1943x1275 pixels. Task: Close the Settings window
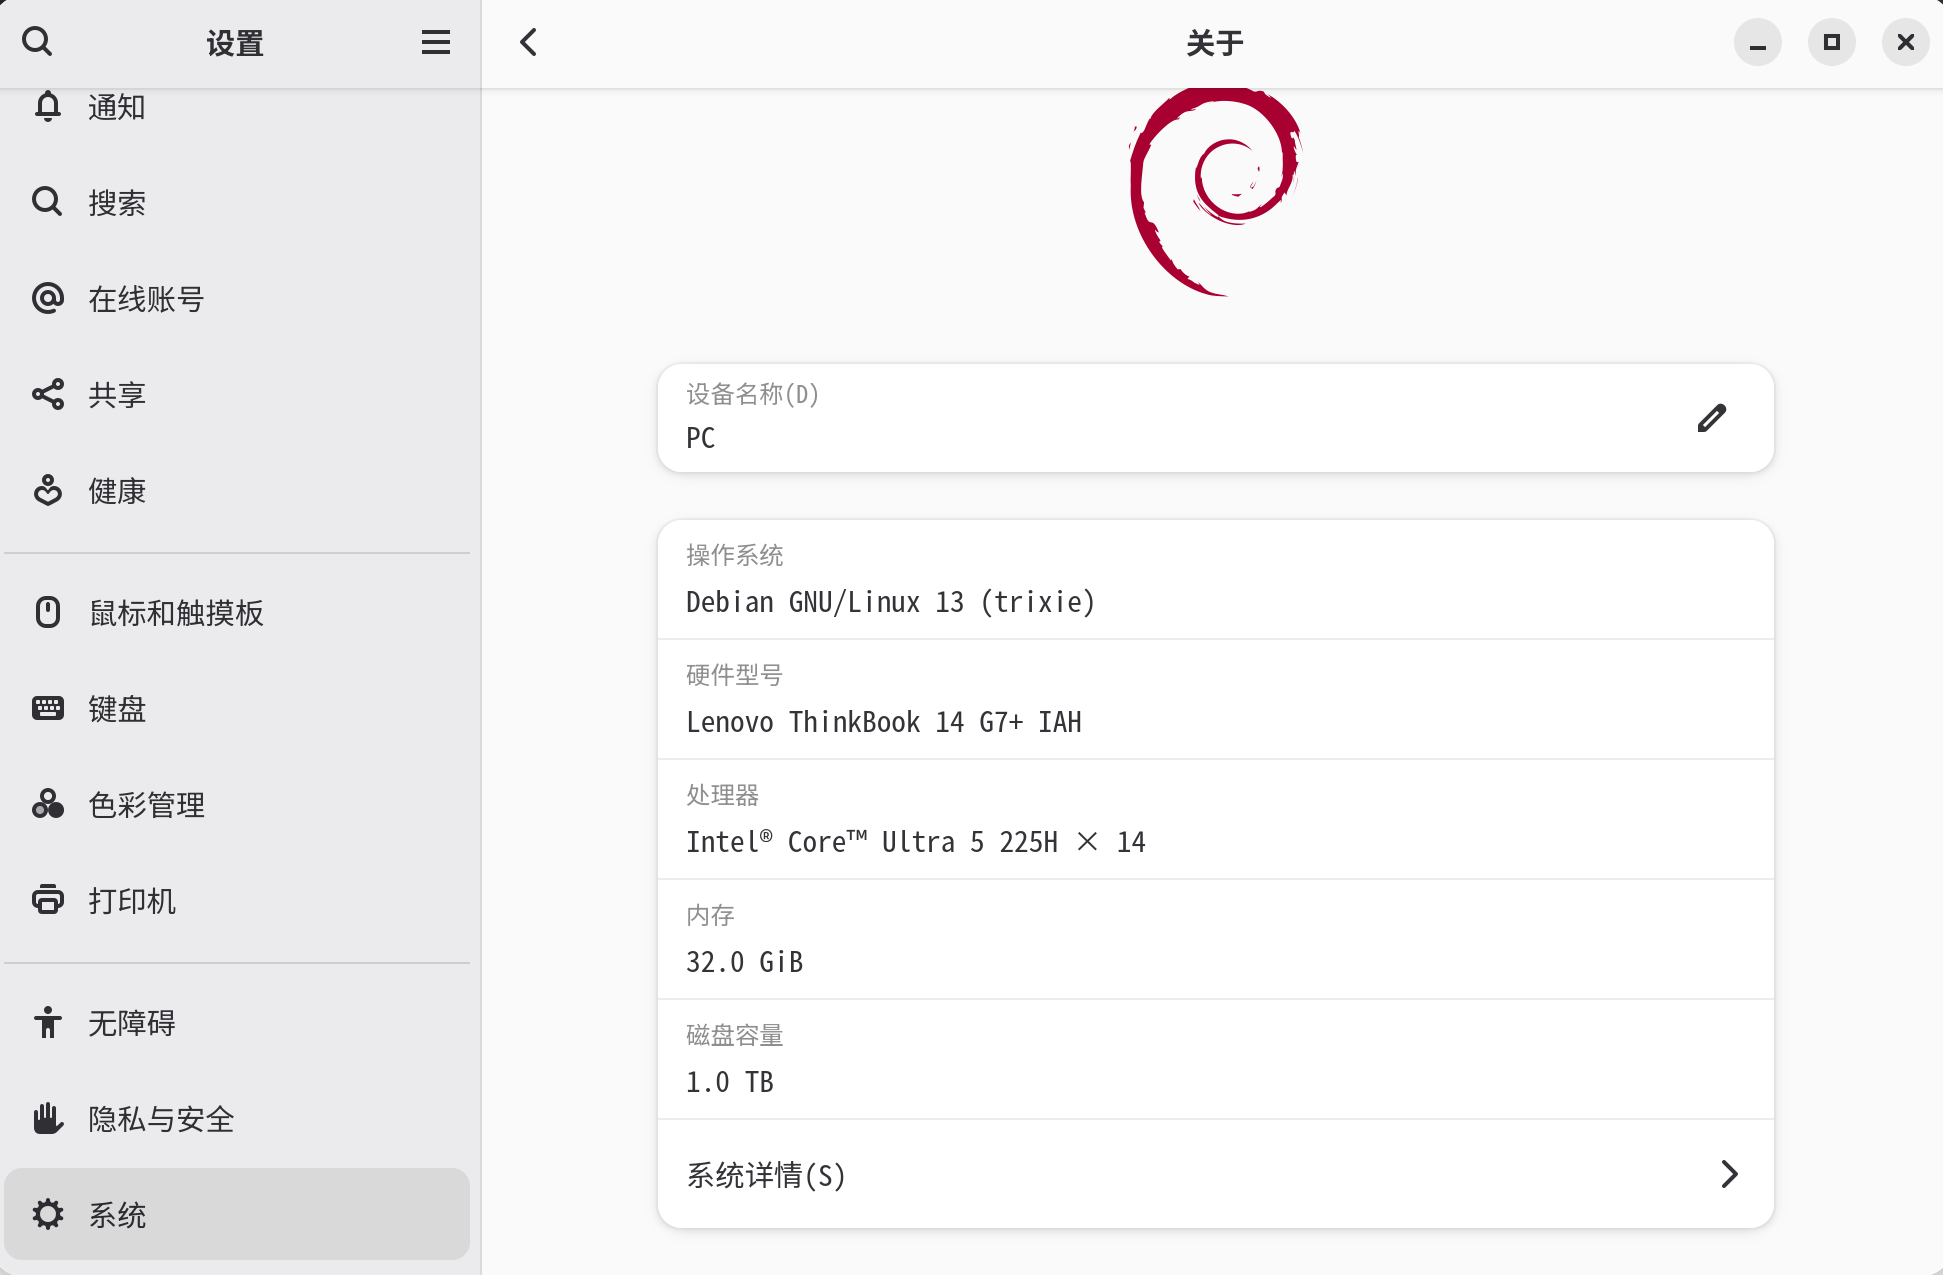(x=1905, y=42)
